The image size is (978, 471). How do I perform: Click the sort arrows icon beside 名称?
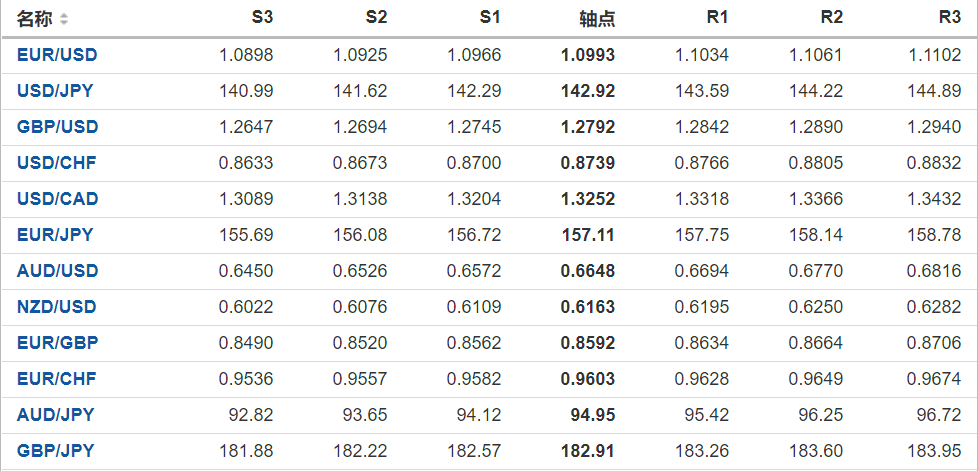(x=65, y=19)
